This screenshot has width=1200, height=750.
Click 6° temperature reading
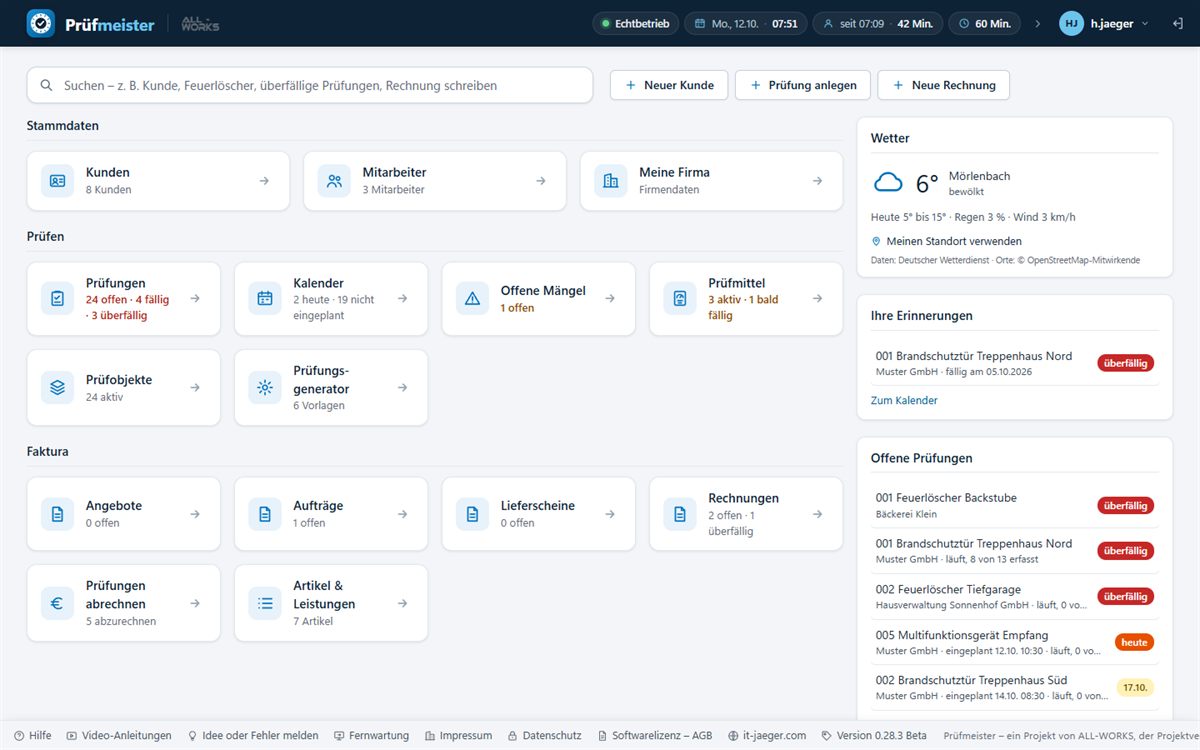tap(927, 183)
